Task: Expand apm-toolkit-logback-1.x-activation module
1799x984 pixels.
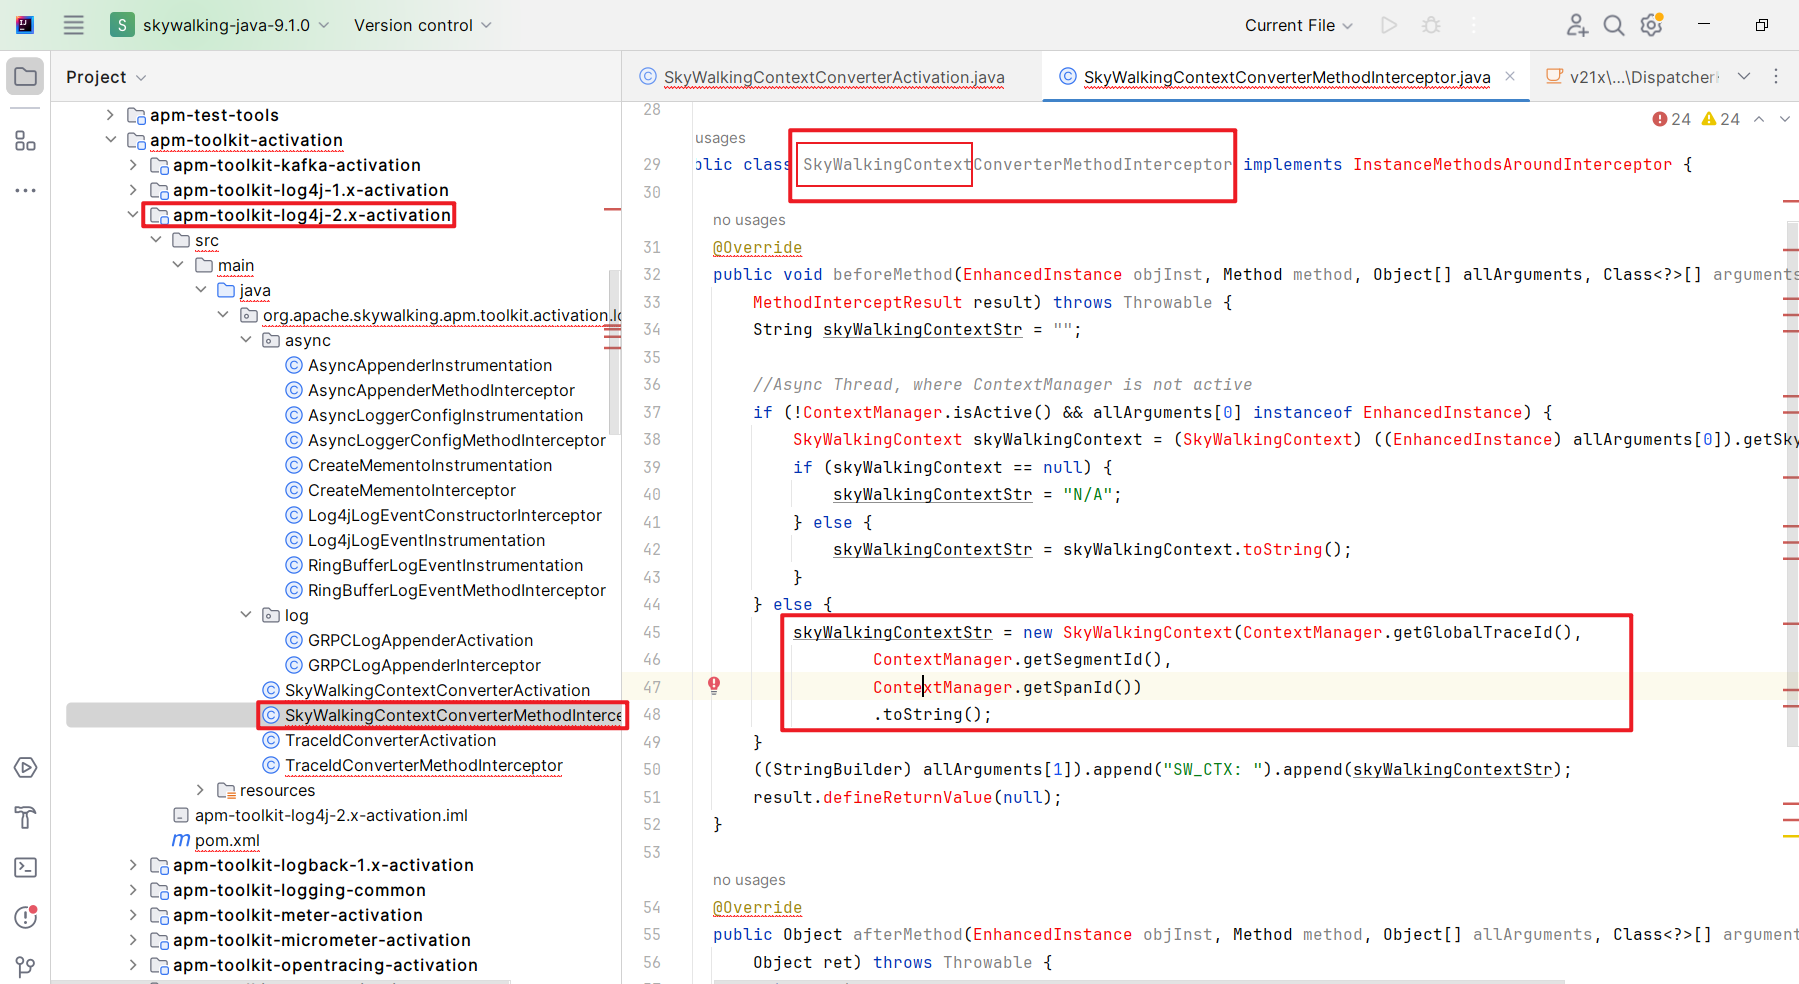Action: (x=133, y=865)
